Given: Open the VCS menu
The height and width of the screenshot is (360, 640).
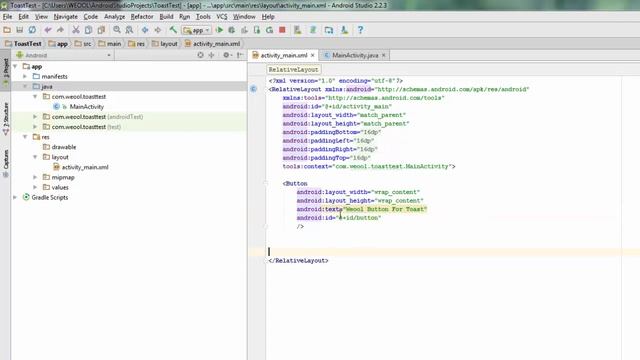Looking at the screenshot, I should 222,17.
